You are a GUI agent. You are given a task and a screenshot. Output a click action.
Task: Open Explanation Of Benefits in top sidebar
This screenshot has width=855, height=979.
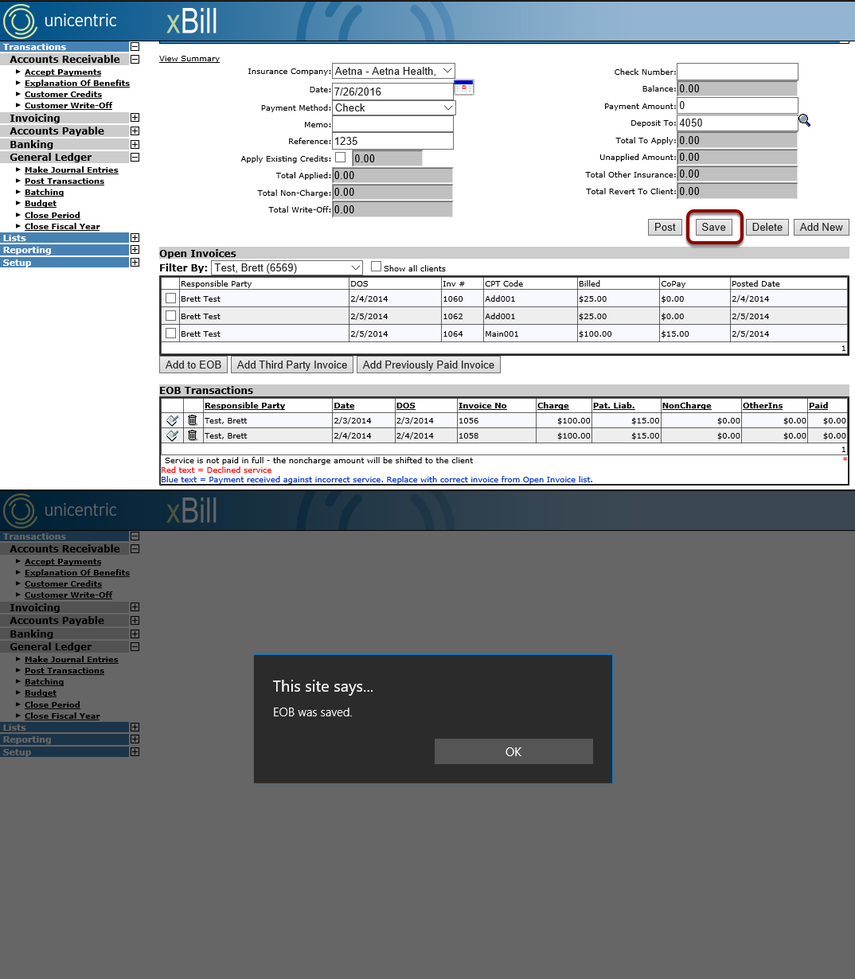tap(77, 83)
